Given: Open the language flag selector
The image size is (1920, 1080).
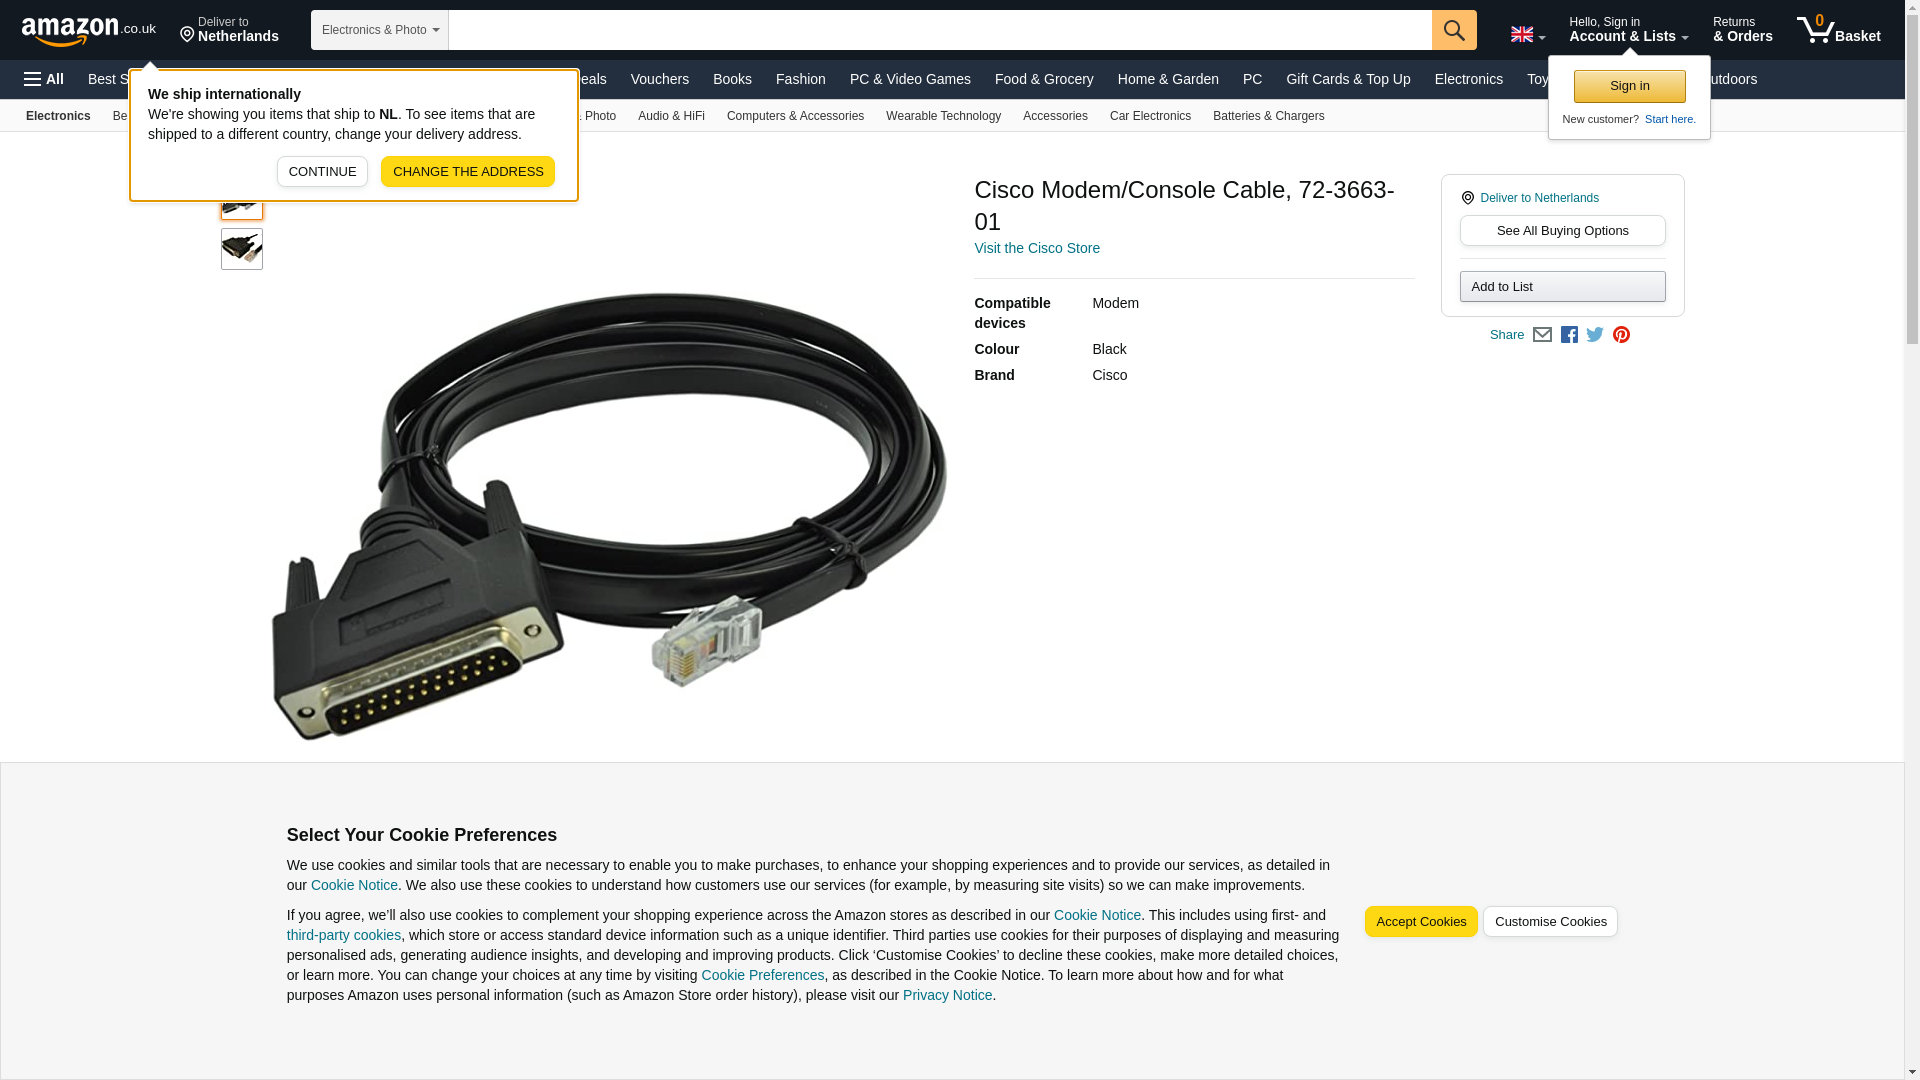Looking at the screenshot, I should pos(1528,34).
